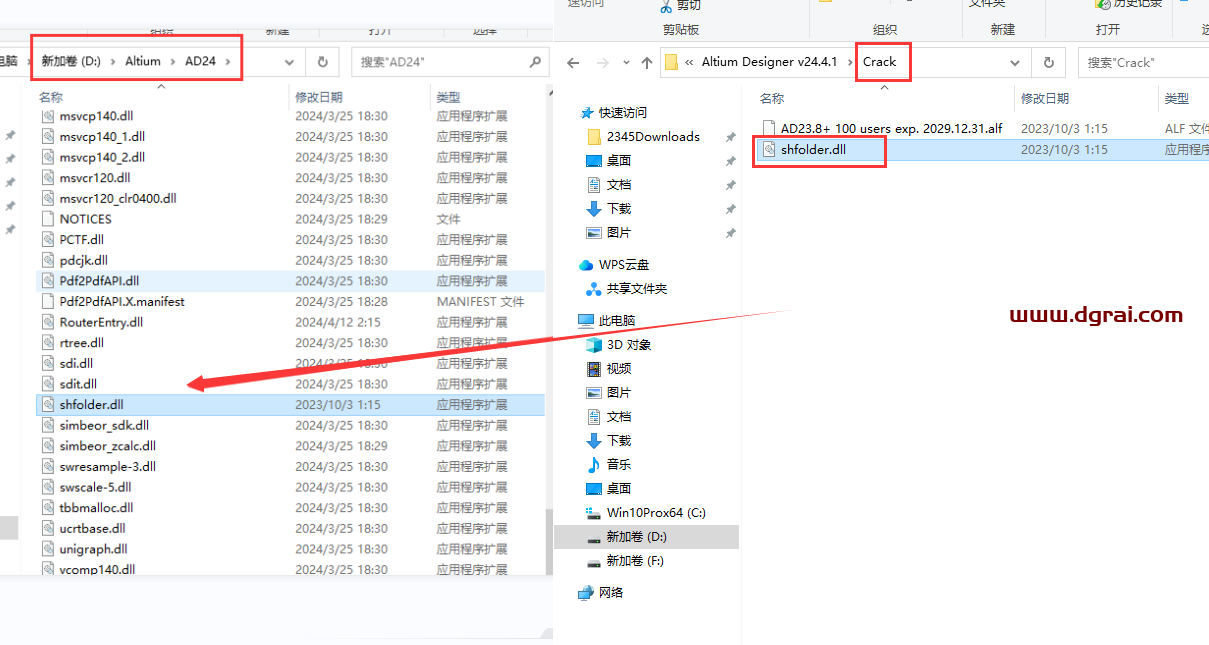Select pinned 图片 under quick access
Image resolution: width=1209 pixels, height=645 pixels.
pyautogui.click(x=619, y=232)
